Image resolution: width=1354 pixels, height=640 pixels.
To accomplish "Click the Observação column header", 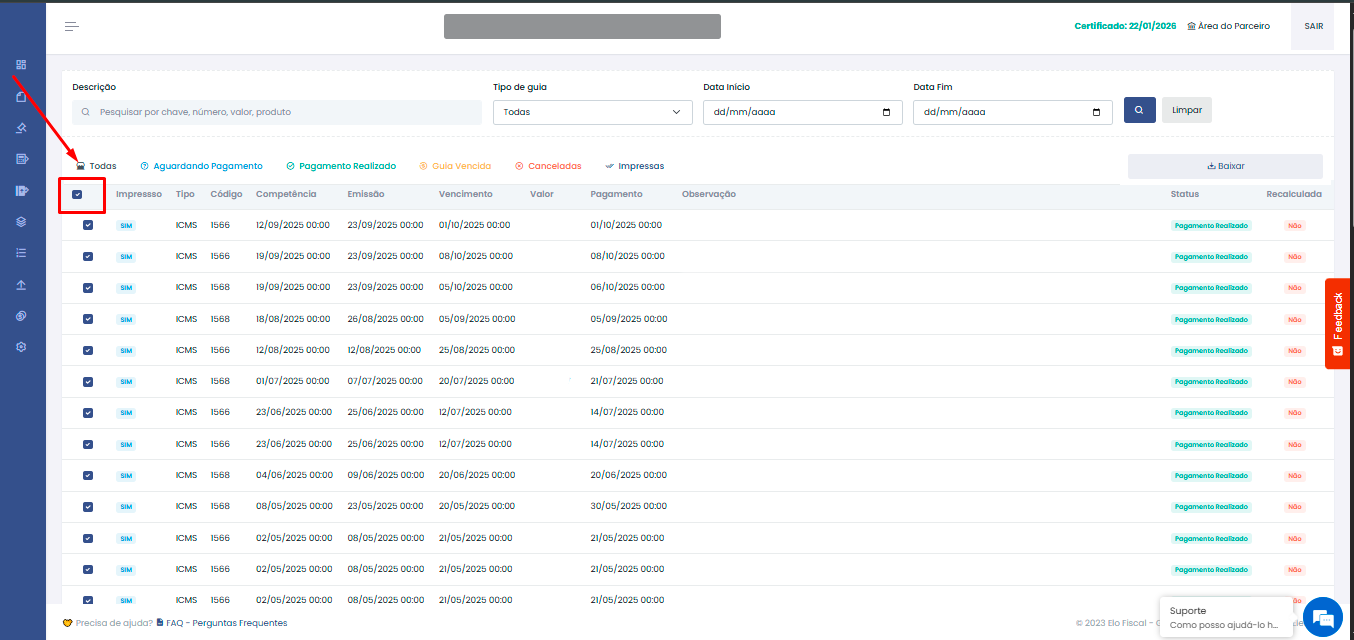I will pyautogui.click(x=709, y=194).
